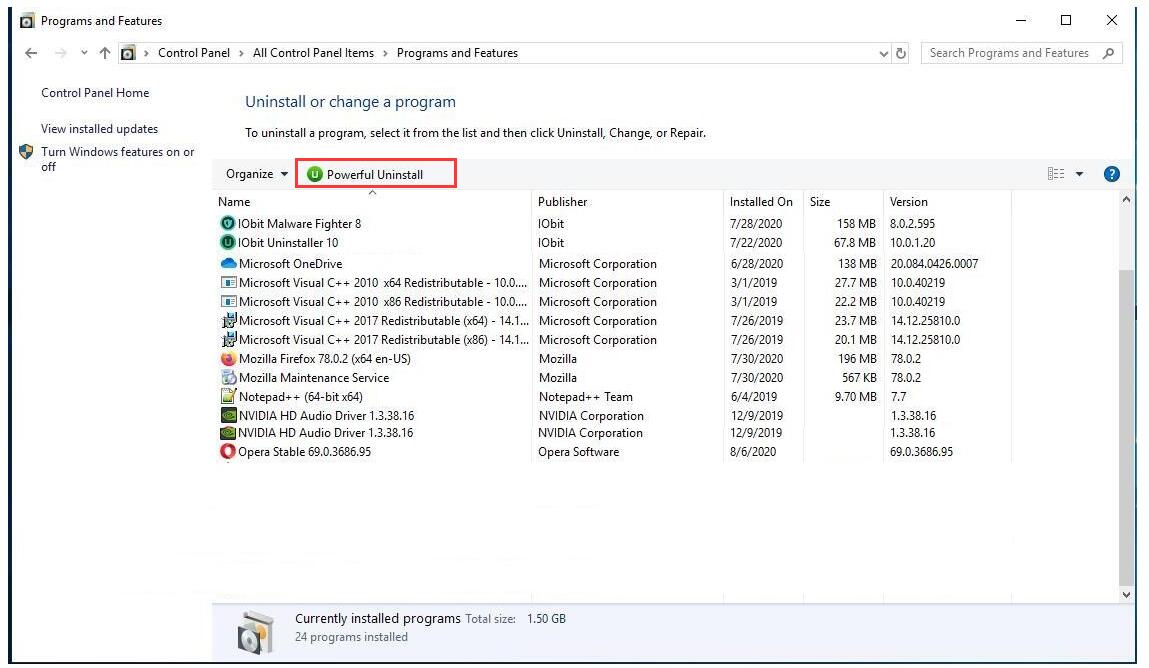The height and width of the screenshot is (668, 1149).
Task: Refresh the Programs and Features address bar
Action: coord(901,53)
